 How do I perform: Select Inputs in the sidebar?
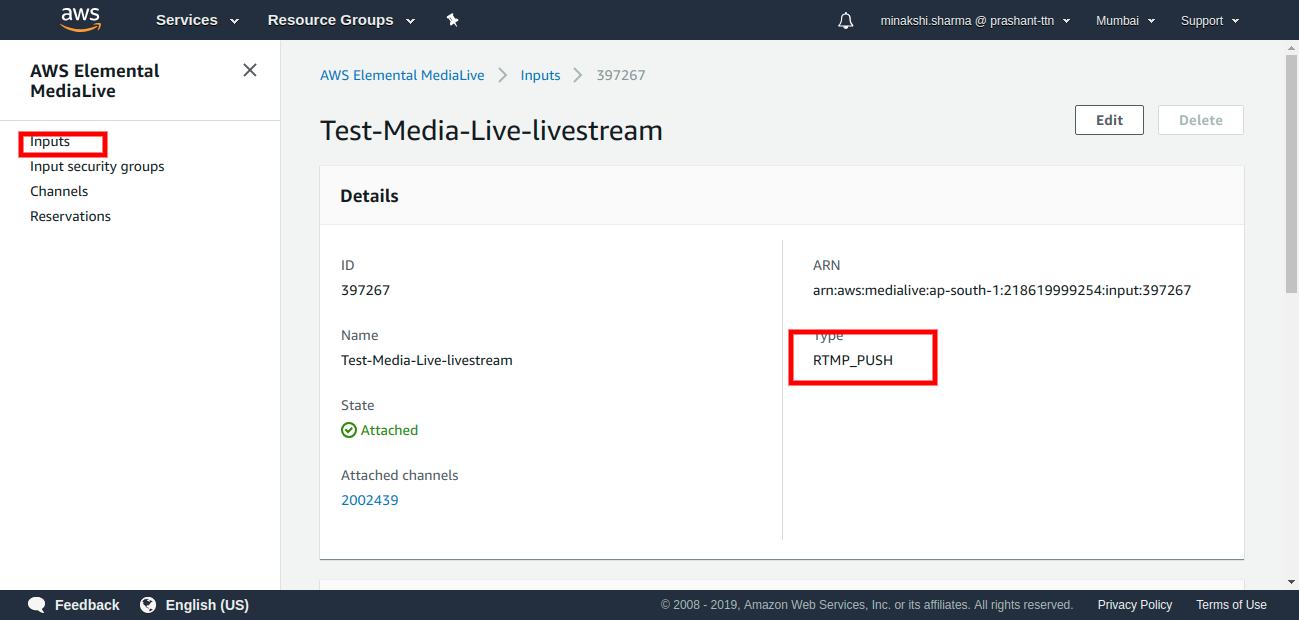pyautogui.click(x=50, y=141)
